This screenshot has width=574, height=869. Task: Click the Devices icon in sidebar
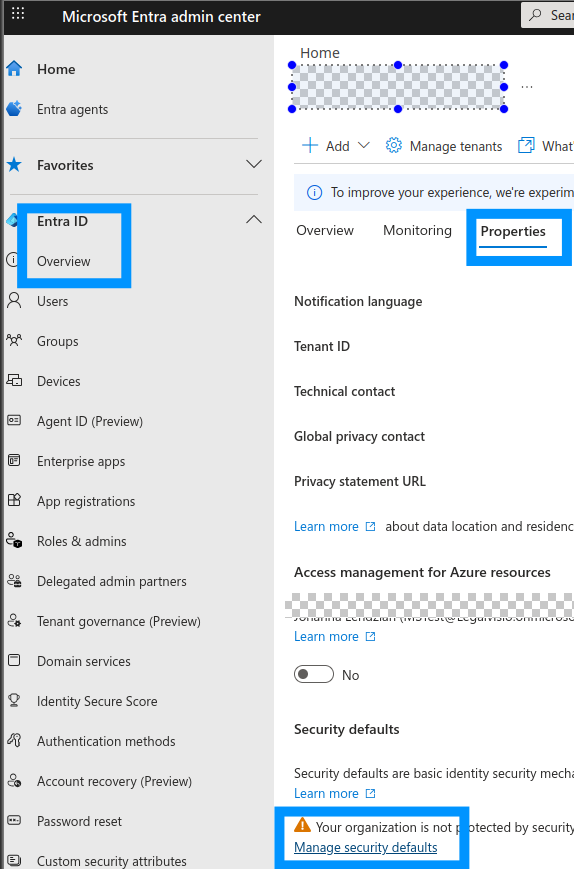click(14, 380)
